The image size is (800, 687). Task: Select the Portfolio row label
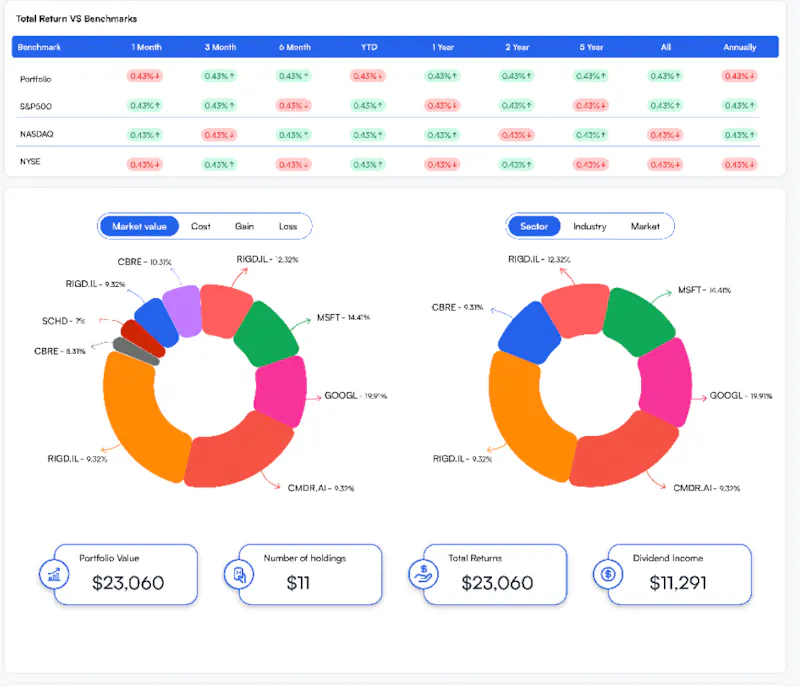(x=36, y=79)
